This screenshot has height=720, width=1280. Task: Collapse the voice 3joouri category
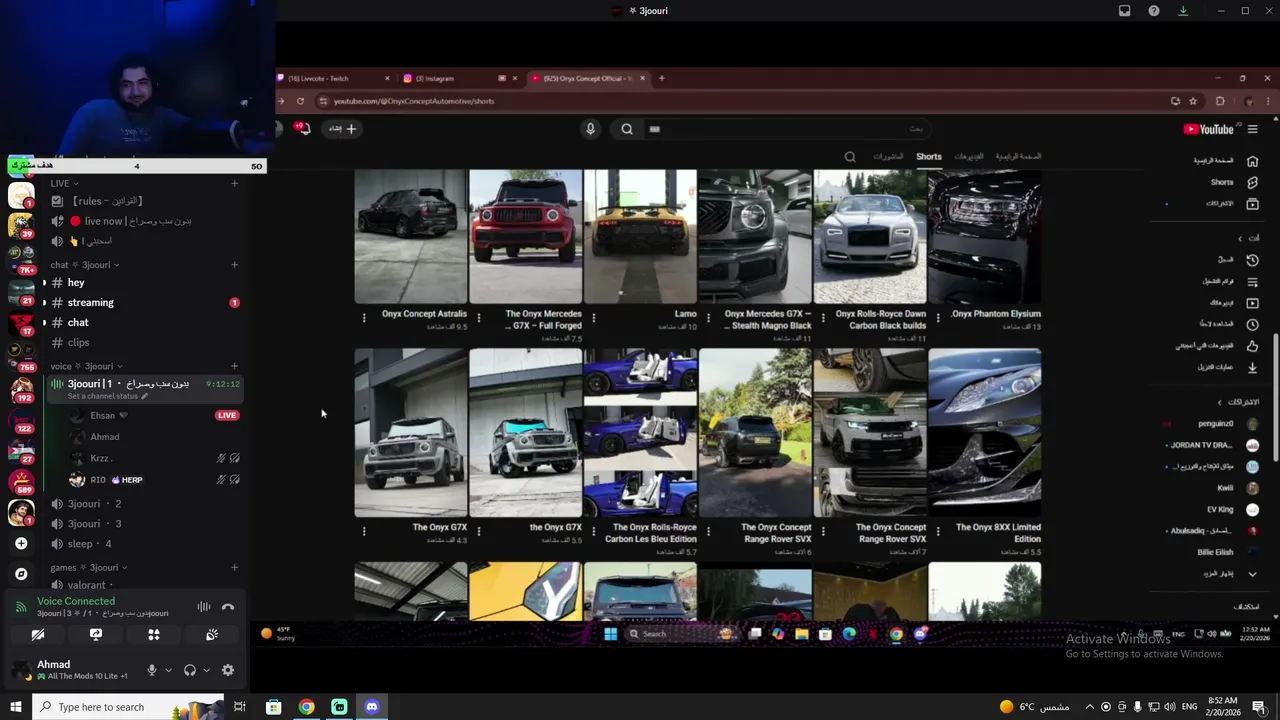pos(86,366)
